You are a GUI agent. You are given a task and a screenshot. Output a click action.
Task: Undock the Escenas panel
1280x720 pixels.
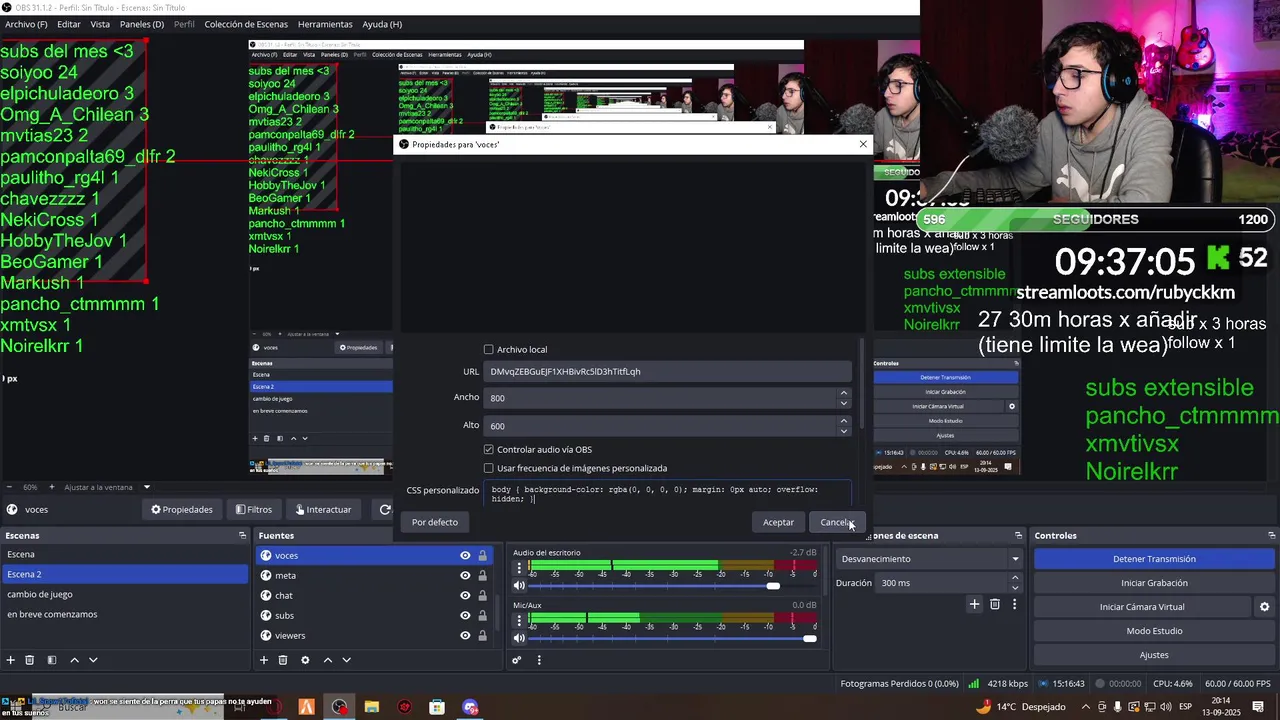pos(242,536)
